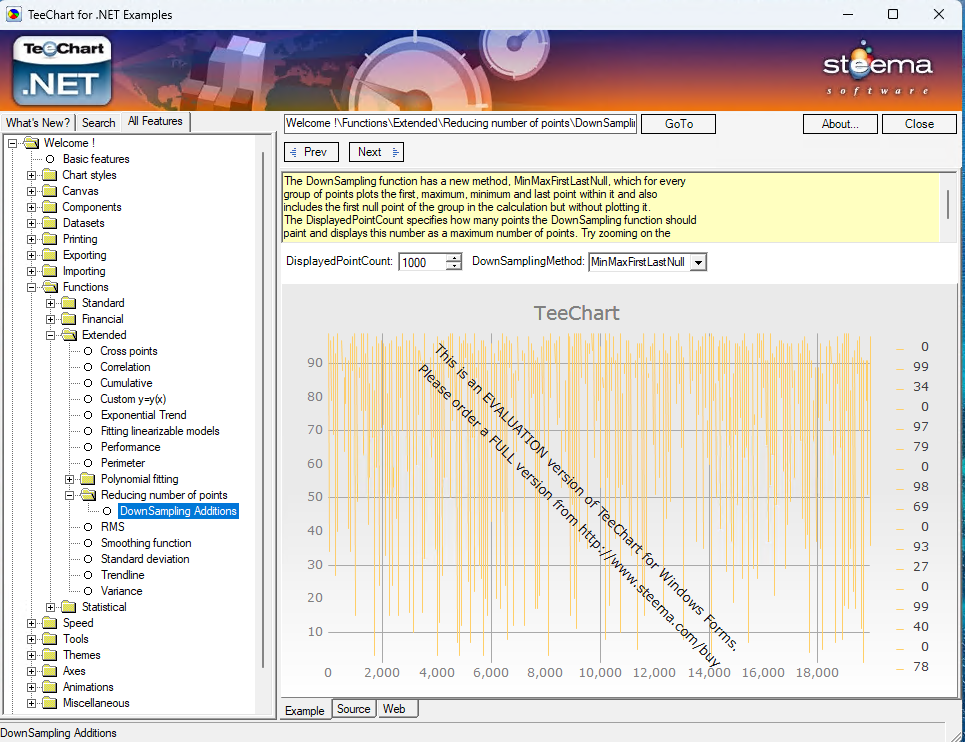Click the Tools folder icon
This screenshot has height=742, width=965.
tap(50, 639)
